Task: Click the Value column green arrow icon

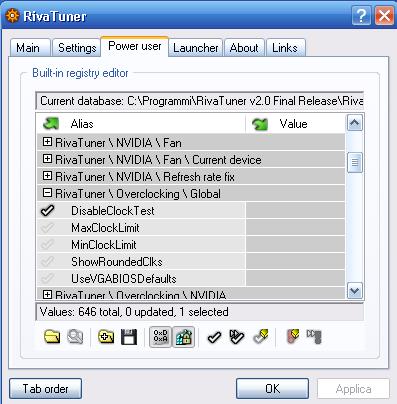Action: (260, 124)
